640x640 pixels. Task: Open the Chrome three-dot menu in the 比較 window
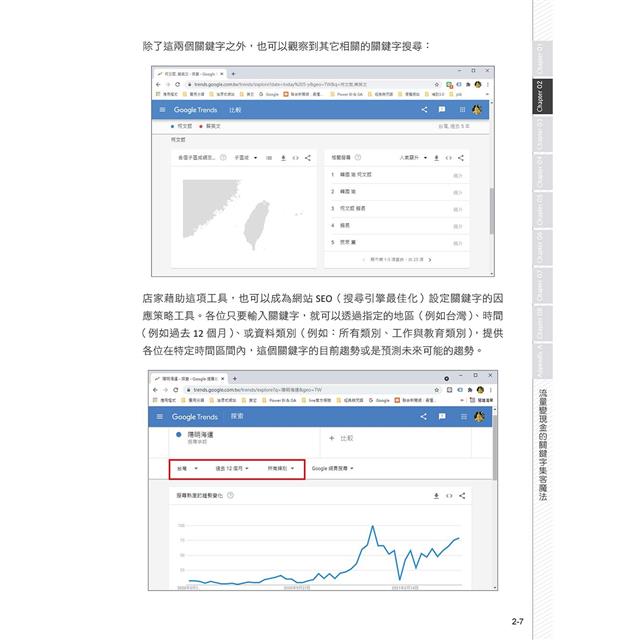click(x=487, y=84)
